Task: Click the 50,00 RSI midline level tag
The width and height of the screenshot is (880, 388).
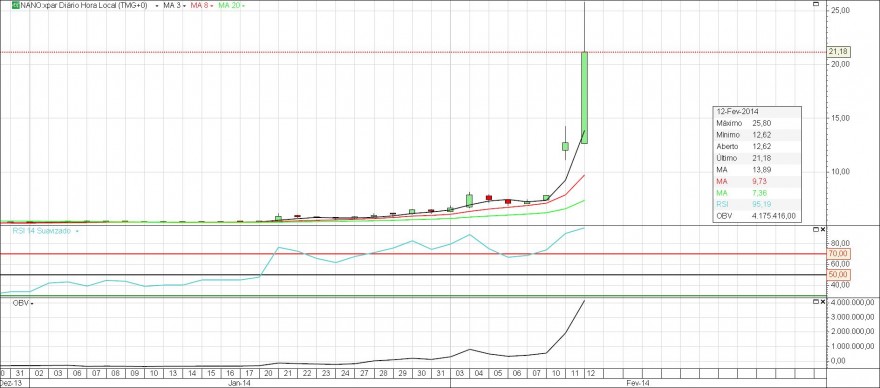Action: (x=838, y=275)
